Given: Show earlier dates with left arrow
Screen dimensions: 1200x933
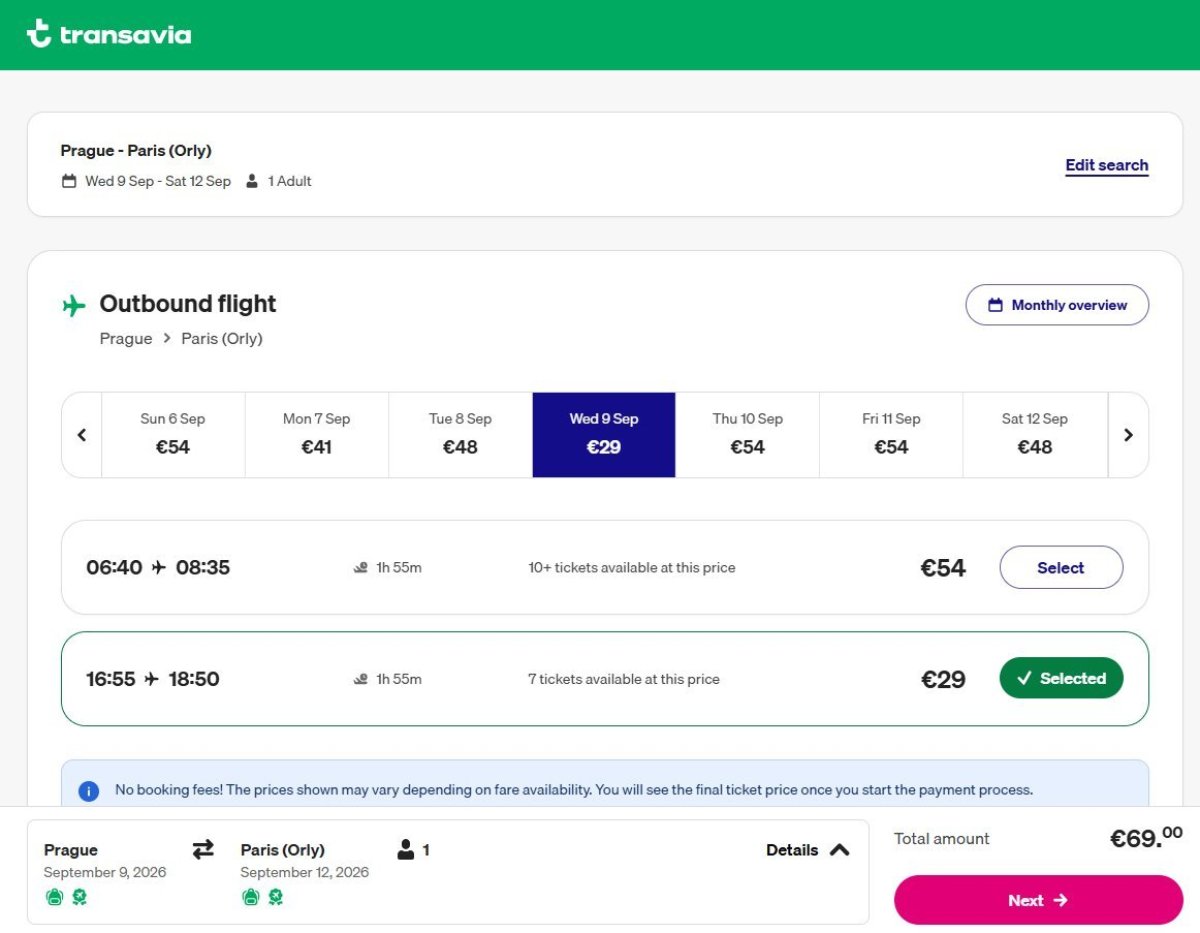Looking at the screenshot, I should 82,435.
